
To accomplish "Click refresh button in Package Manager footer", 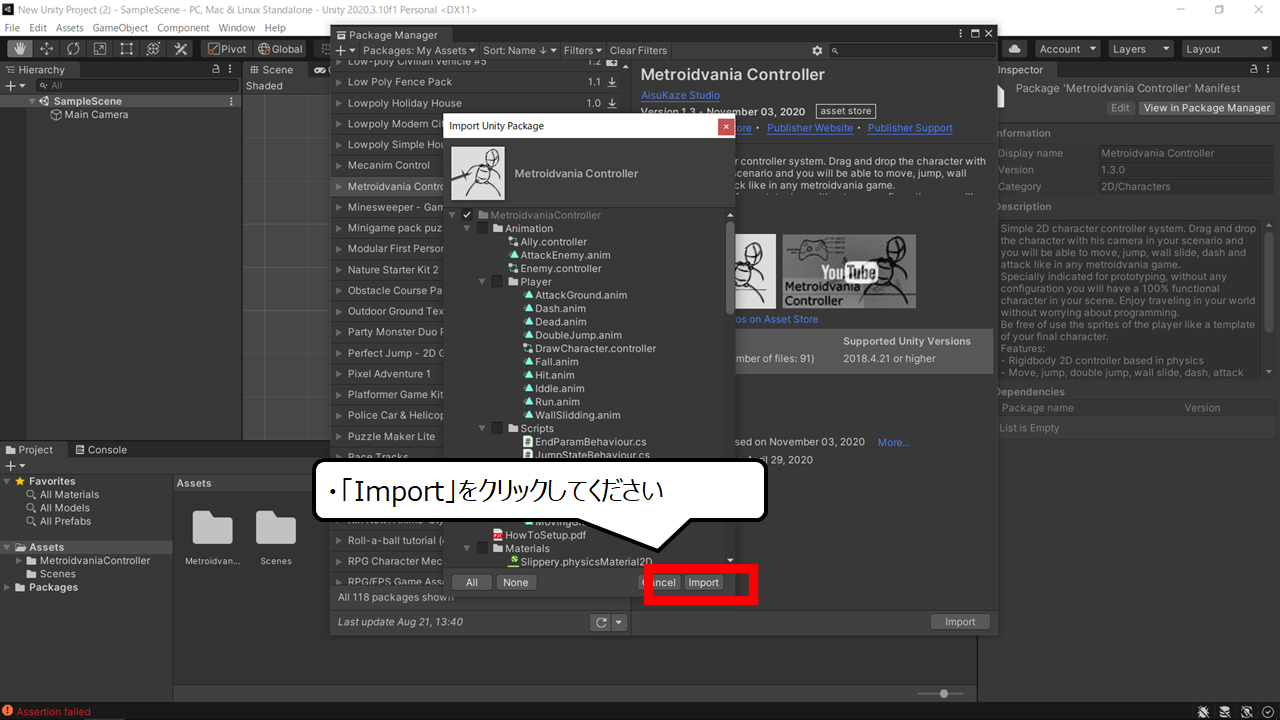I will [x=600, y=622].
